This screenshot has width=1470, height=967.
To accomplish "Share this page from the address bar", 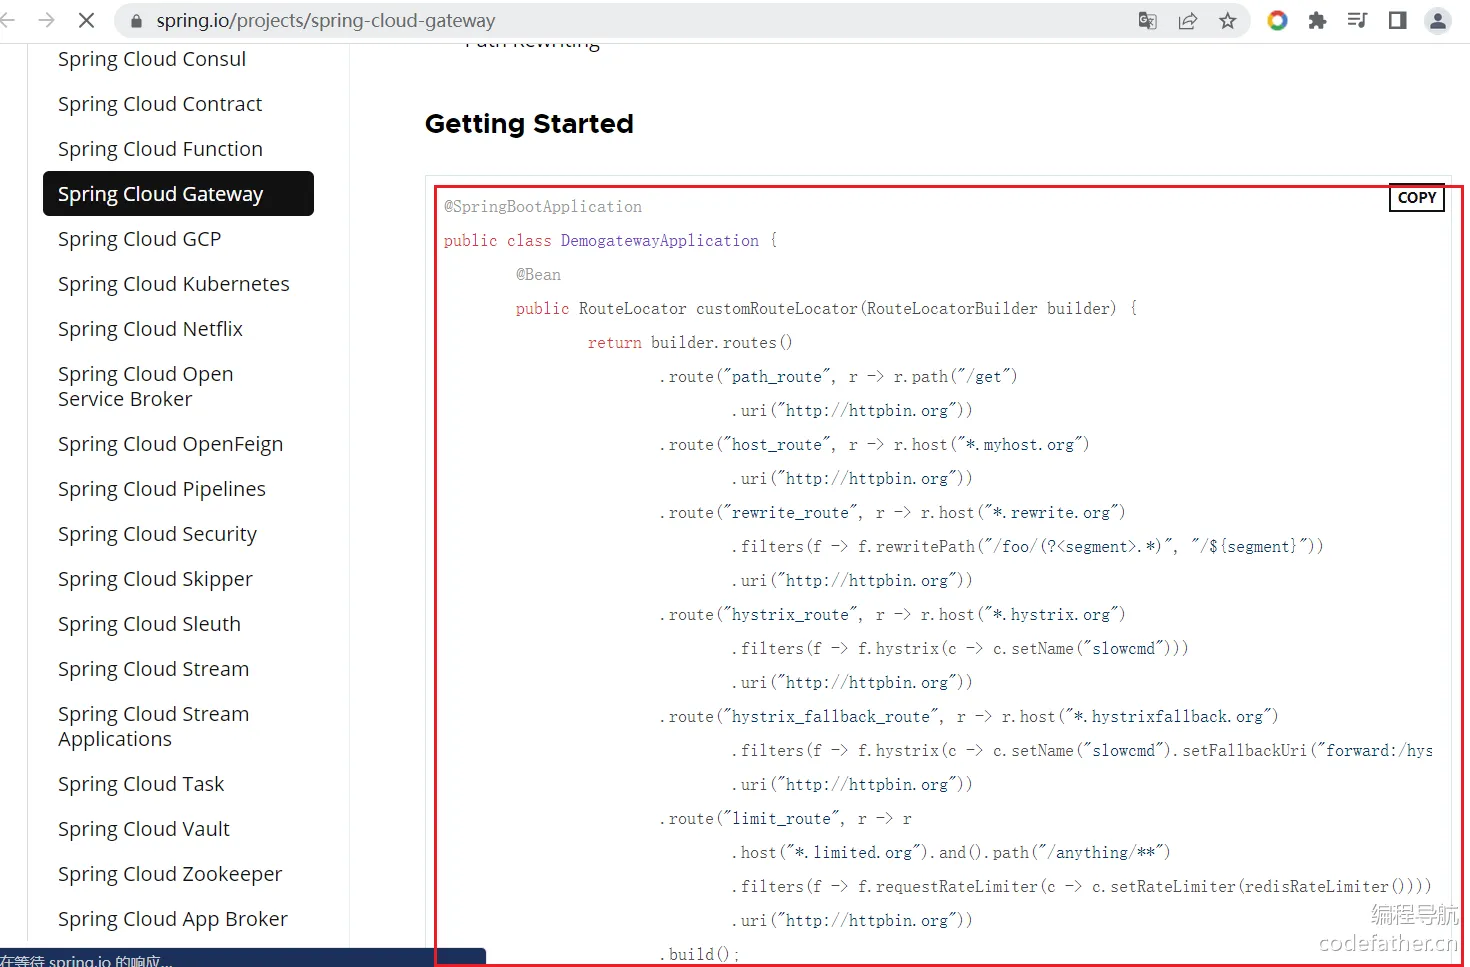I will click(1188, 21).
